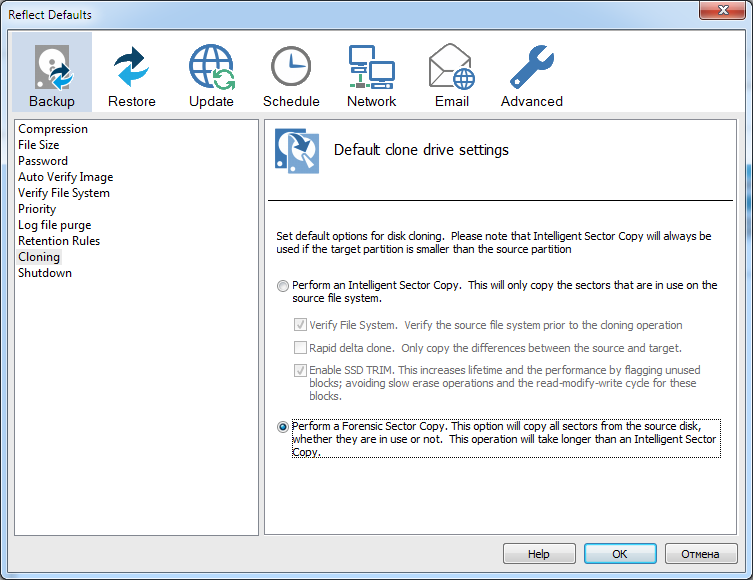Screen dimensions: 753x580
Task: Select Retention Rules in the list
Action: (59, 241)
